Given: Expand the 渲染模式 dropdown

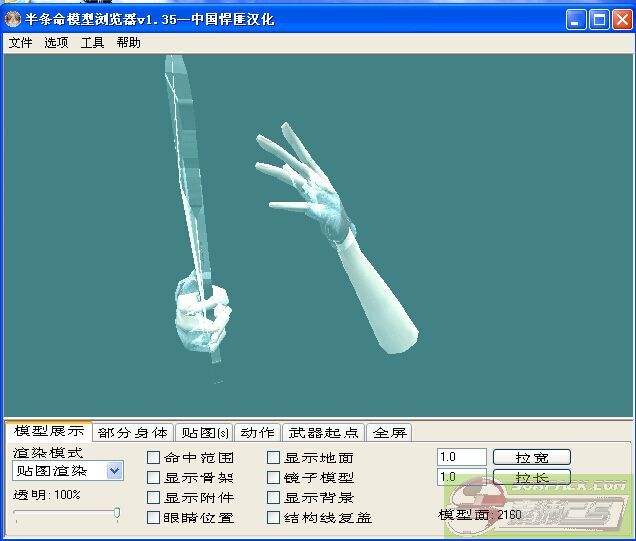Looking at the screenshot, I should 114,471.
